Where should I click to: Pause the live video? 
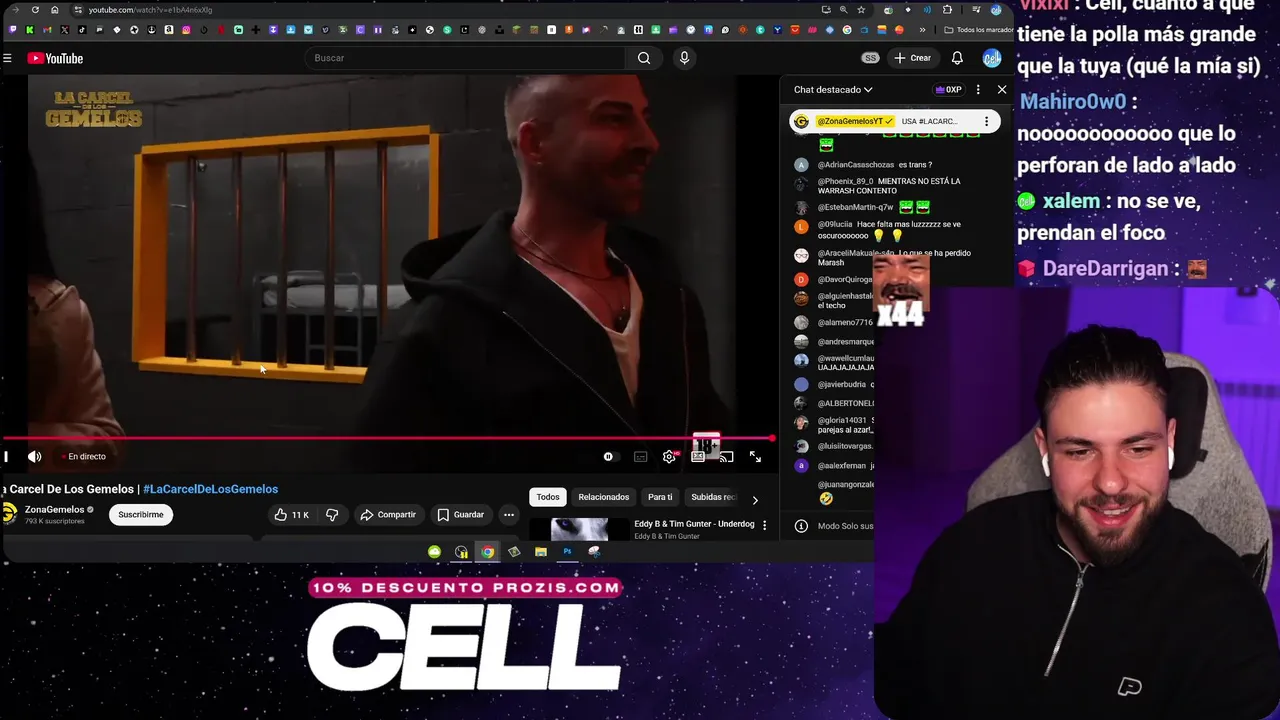pyautogui.click(x=6, y=457)
